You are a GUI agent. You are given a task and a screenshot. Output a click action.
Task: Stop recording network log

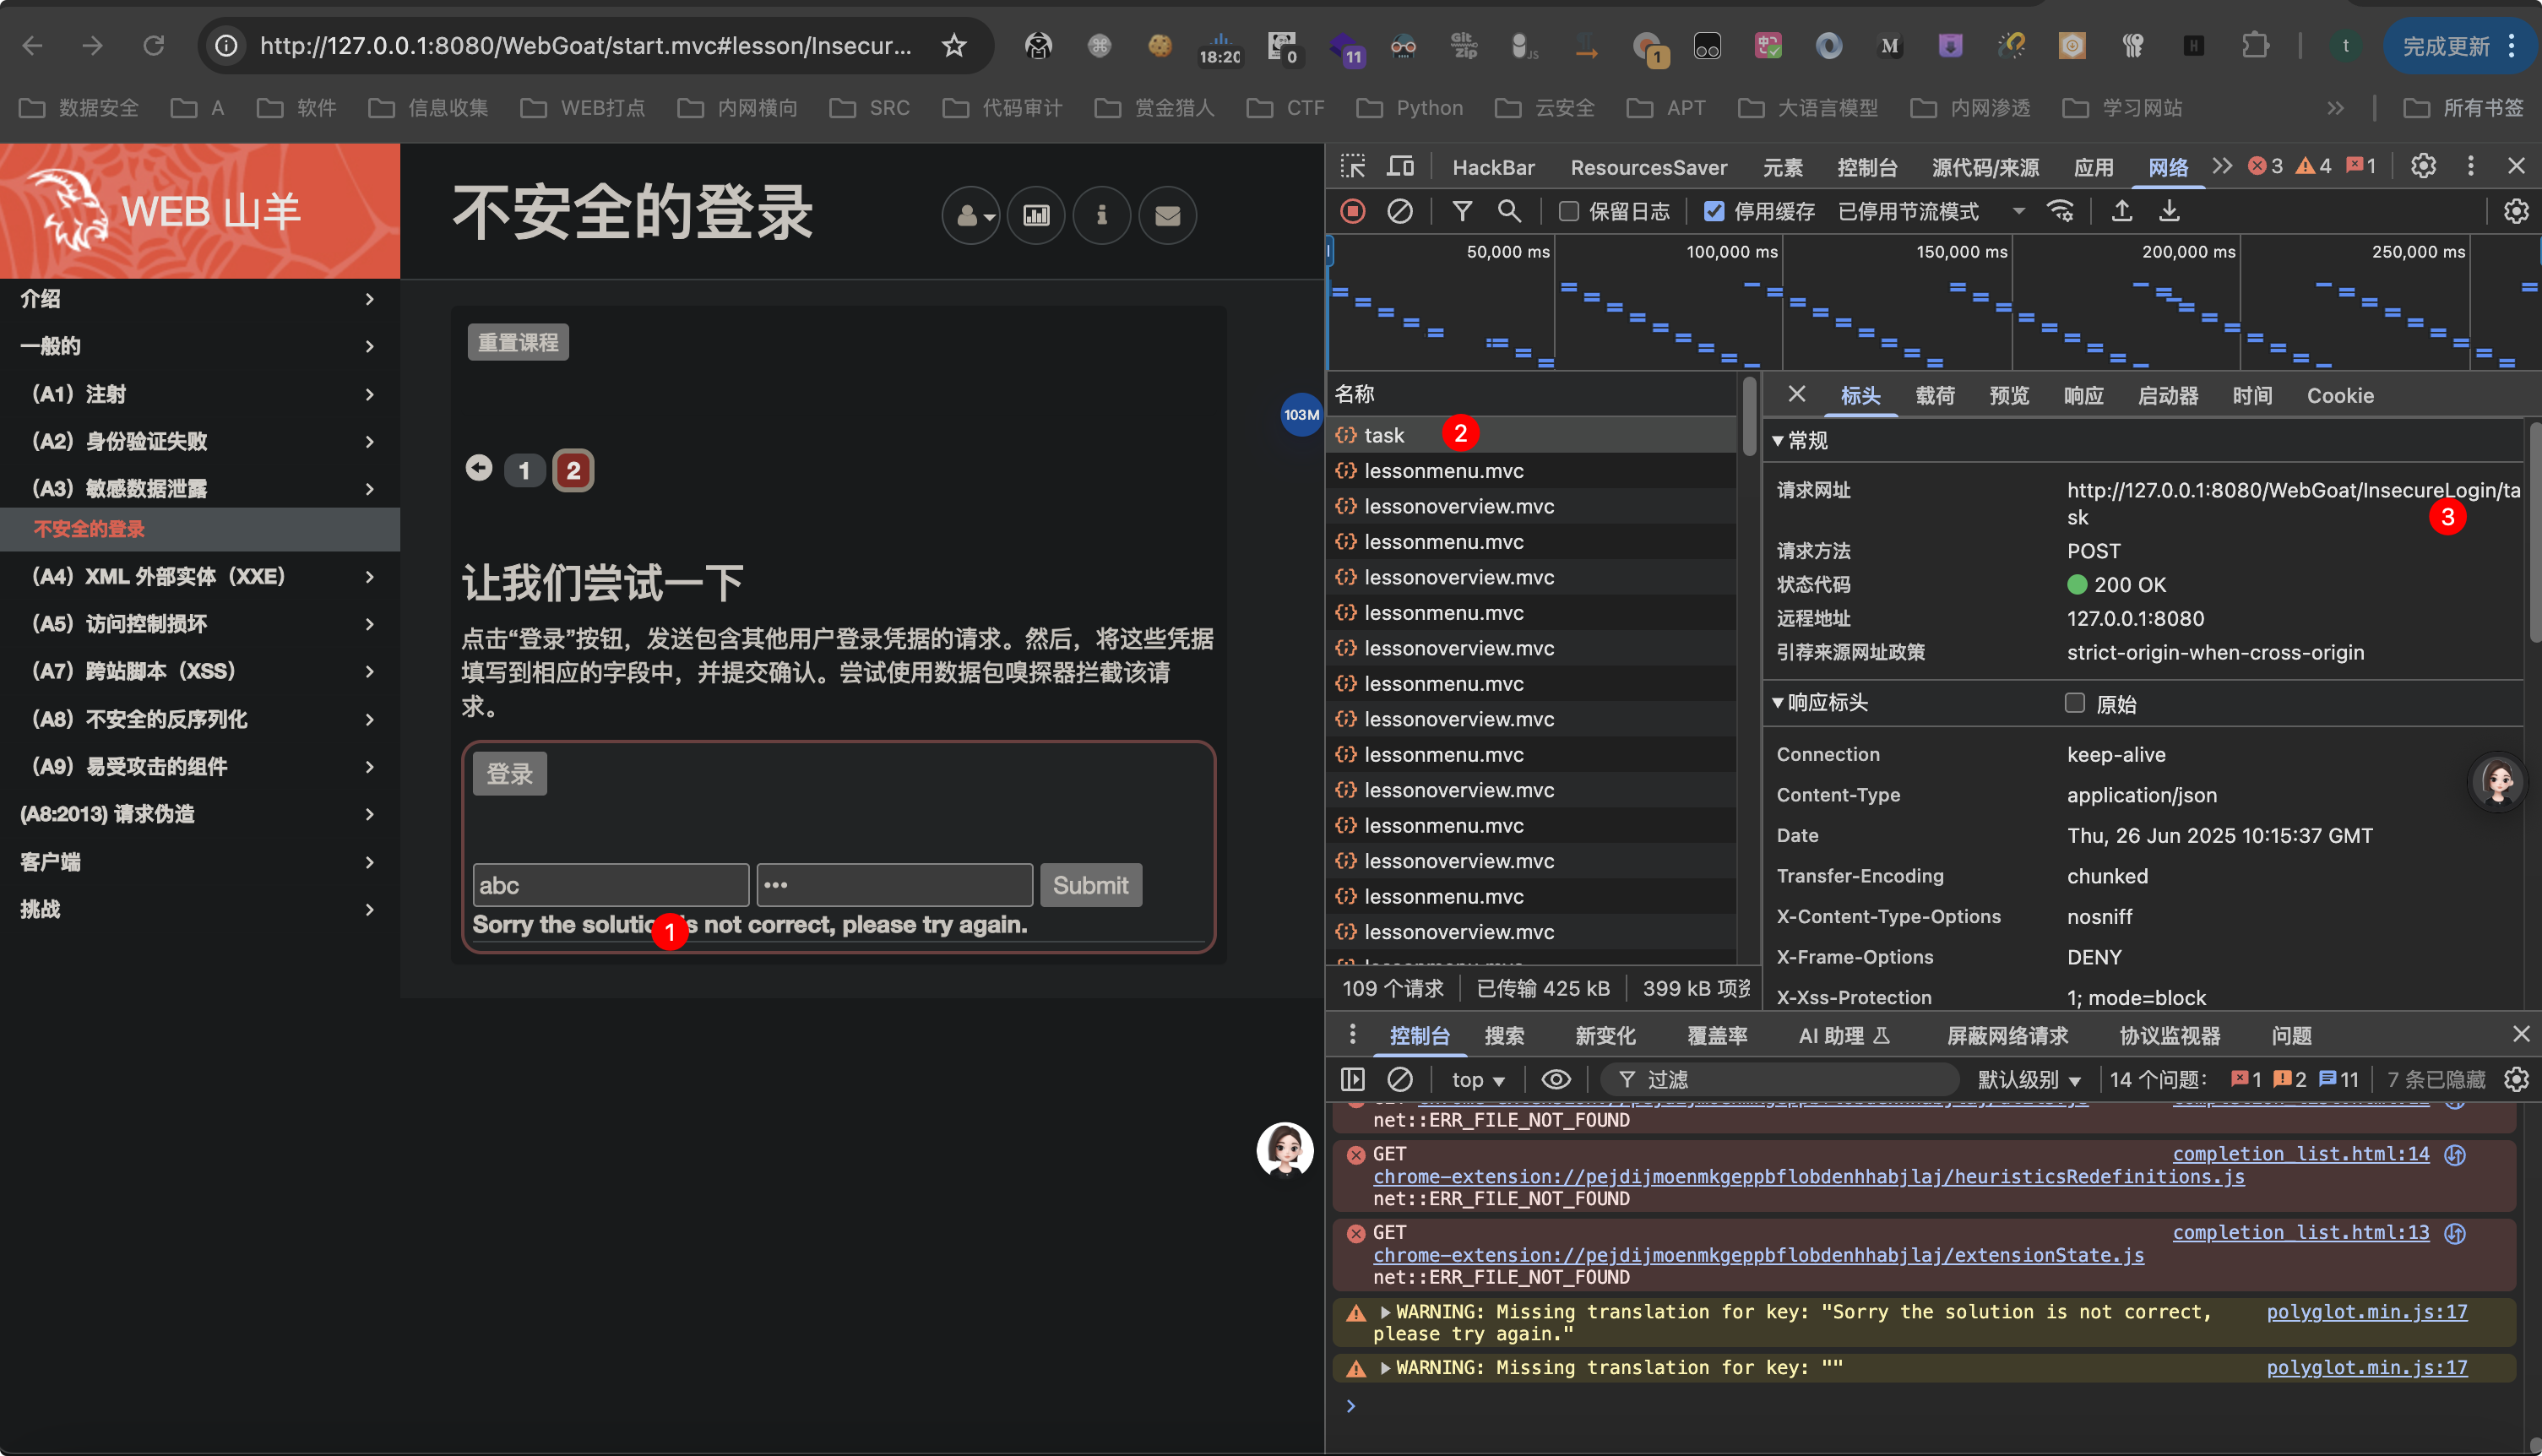1353,211
